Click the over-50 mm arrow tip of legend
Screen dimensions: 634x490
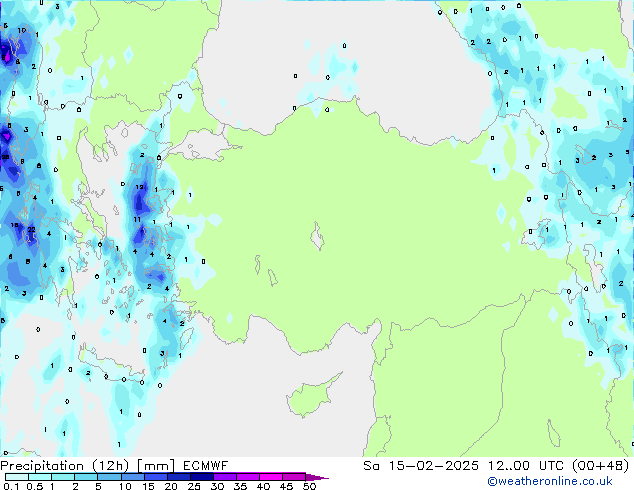tap(317, 477)
